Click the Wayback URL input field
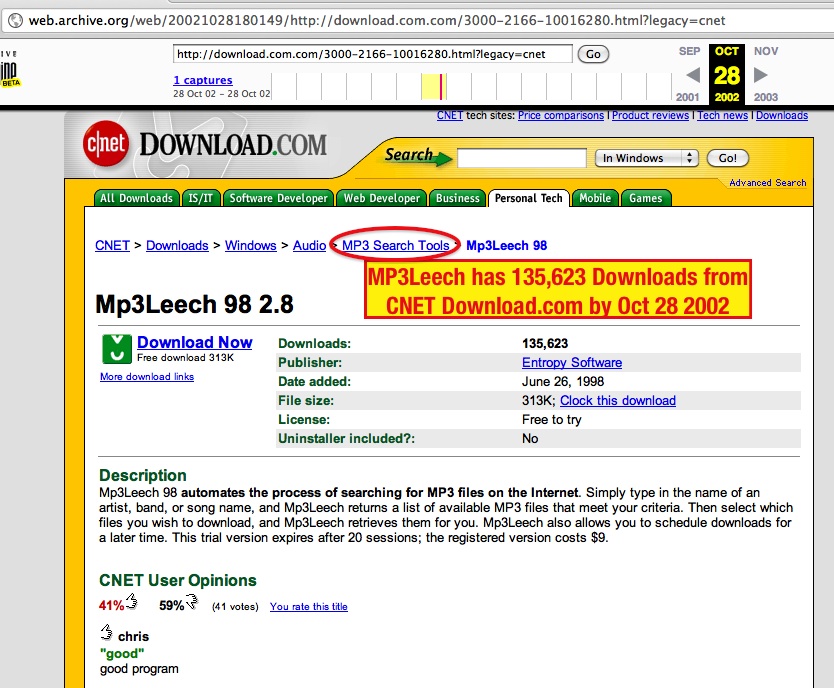 click(372, 54)
